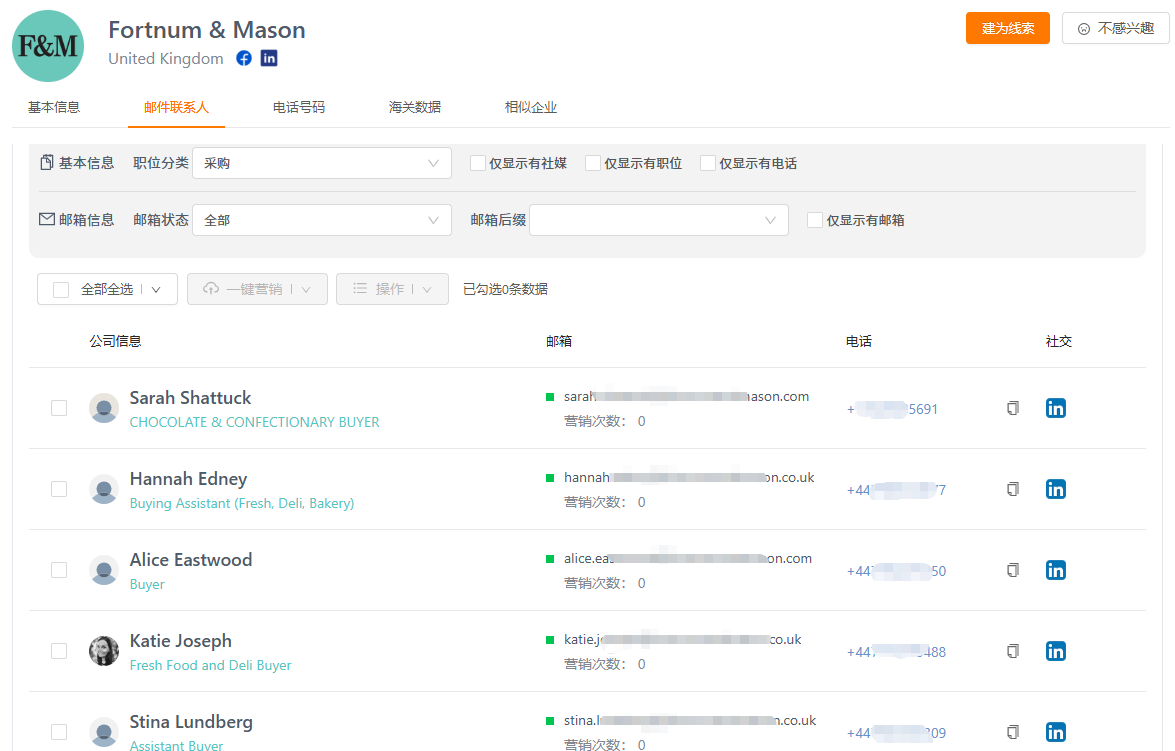Image resolution: width=1175 pixels, height=751 pixels.
Task: Click Sarah Shattuck's phone number ending 5691
Action: [x=892, y=409]
